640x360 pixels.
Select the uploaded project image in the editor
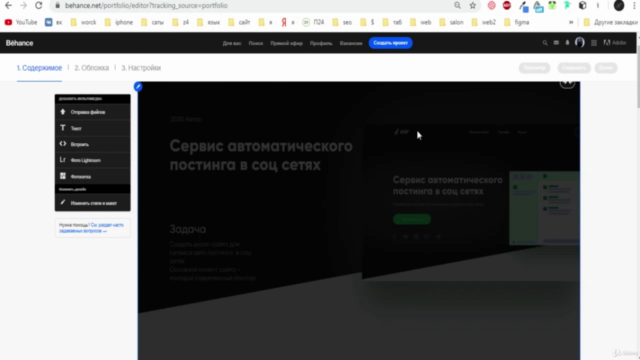(x=358, y=220)
